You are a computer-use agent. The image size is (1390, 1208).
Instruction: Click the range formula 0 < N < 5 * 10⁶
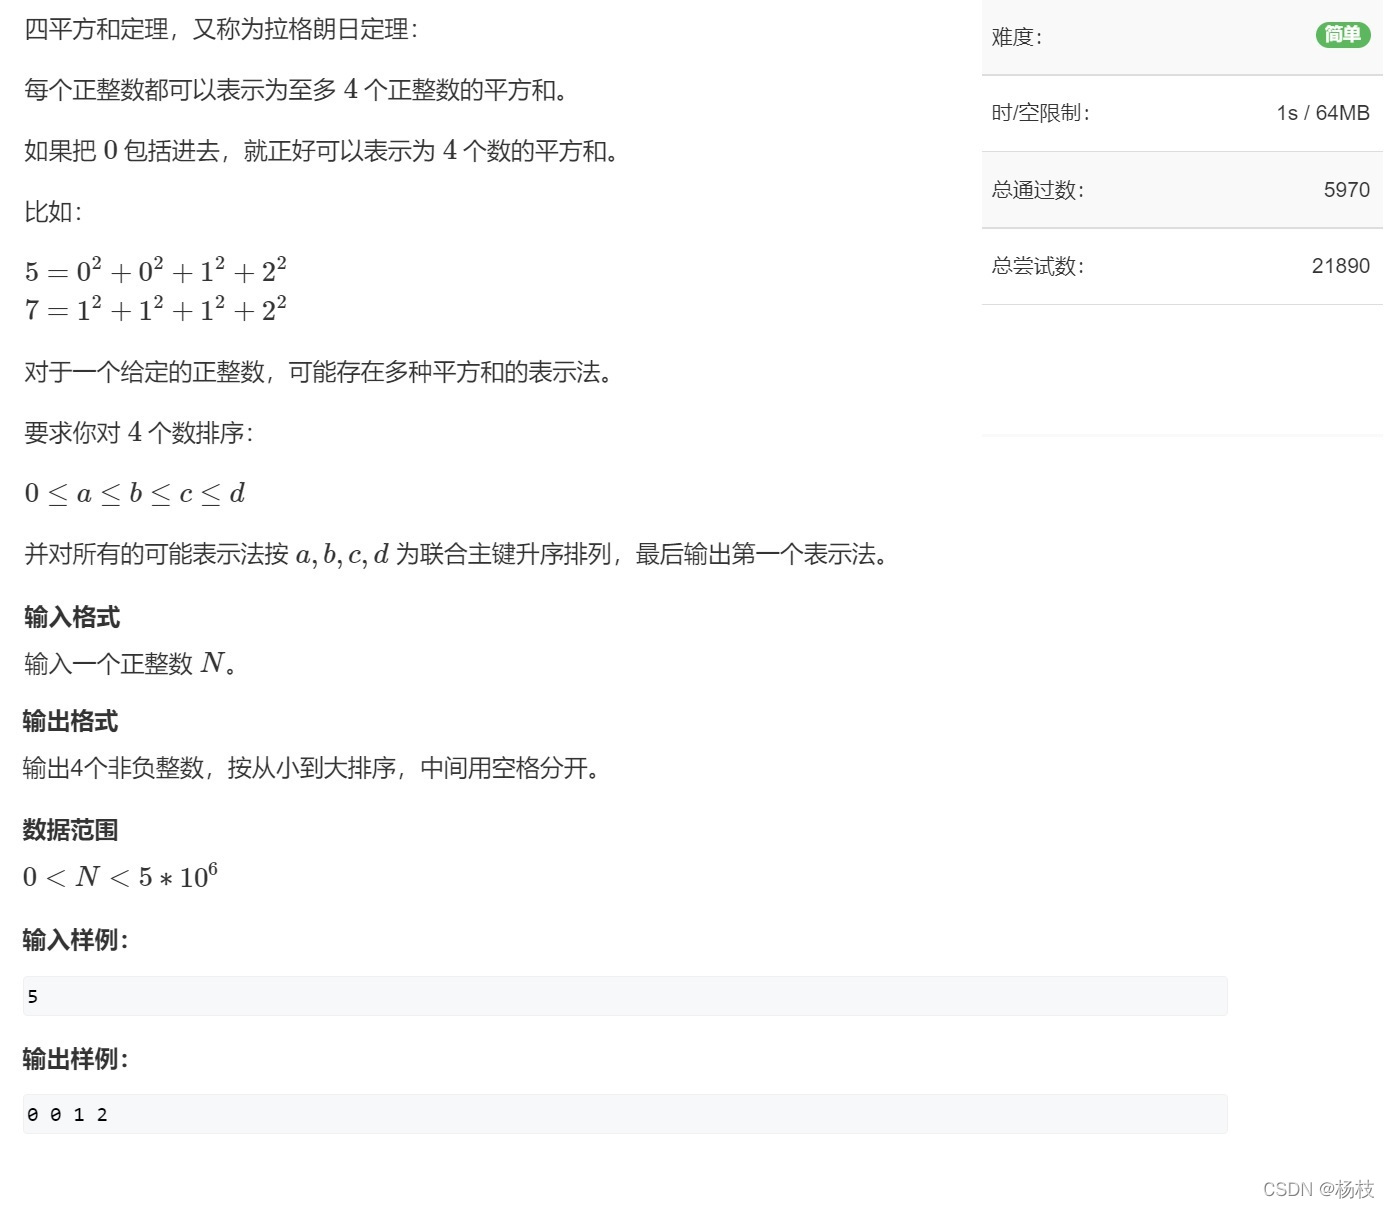[120, 876]
